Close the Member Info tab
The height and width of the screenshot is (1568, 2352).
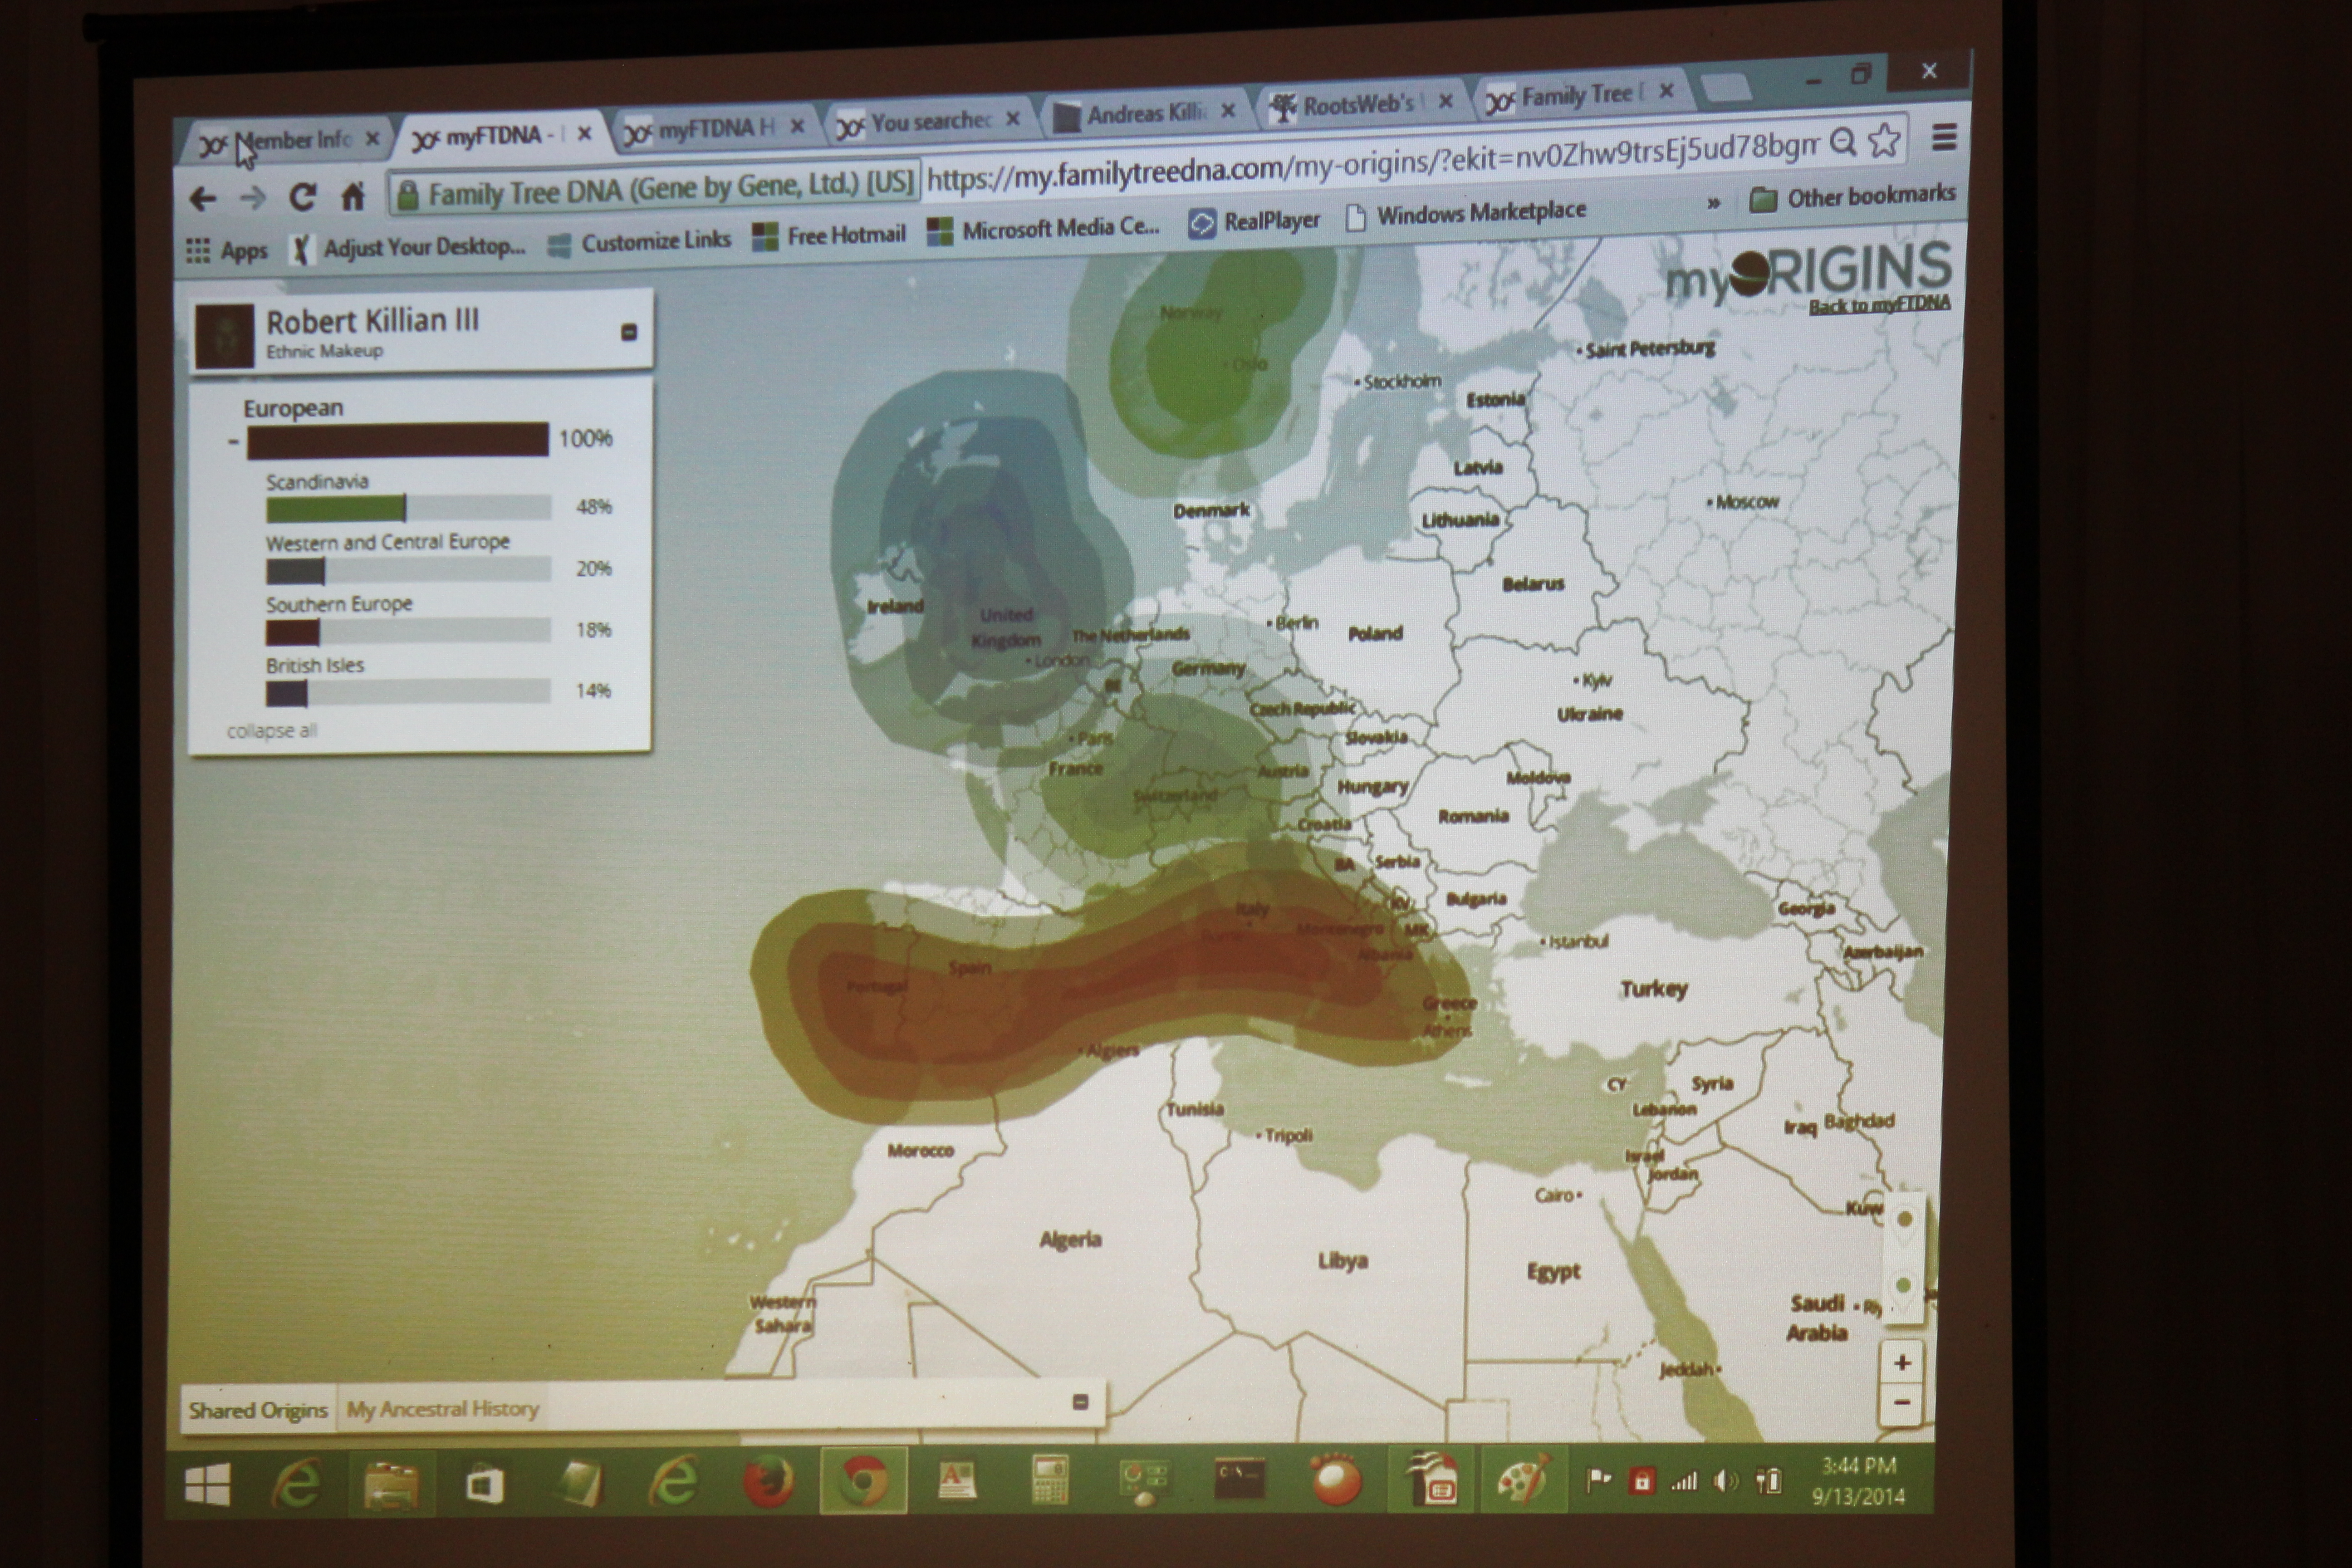[x=372, y=139]
